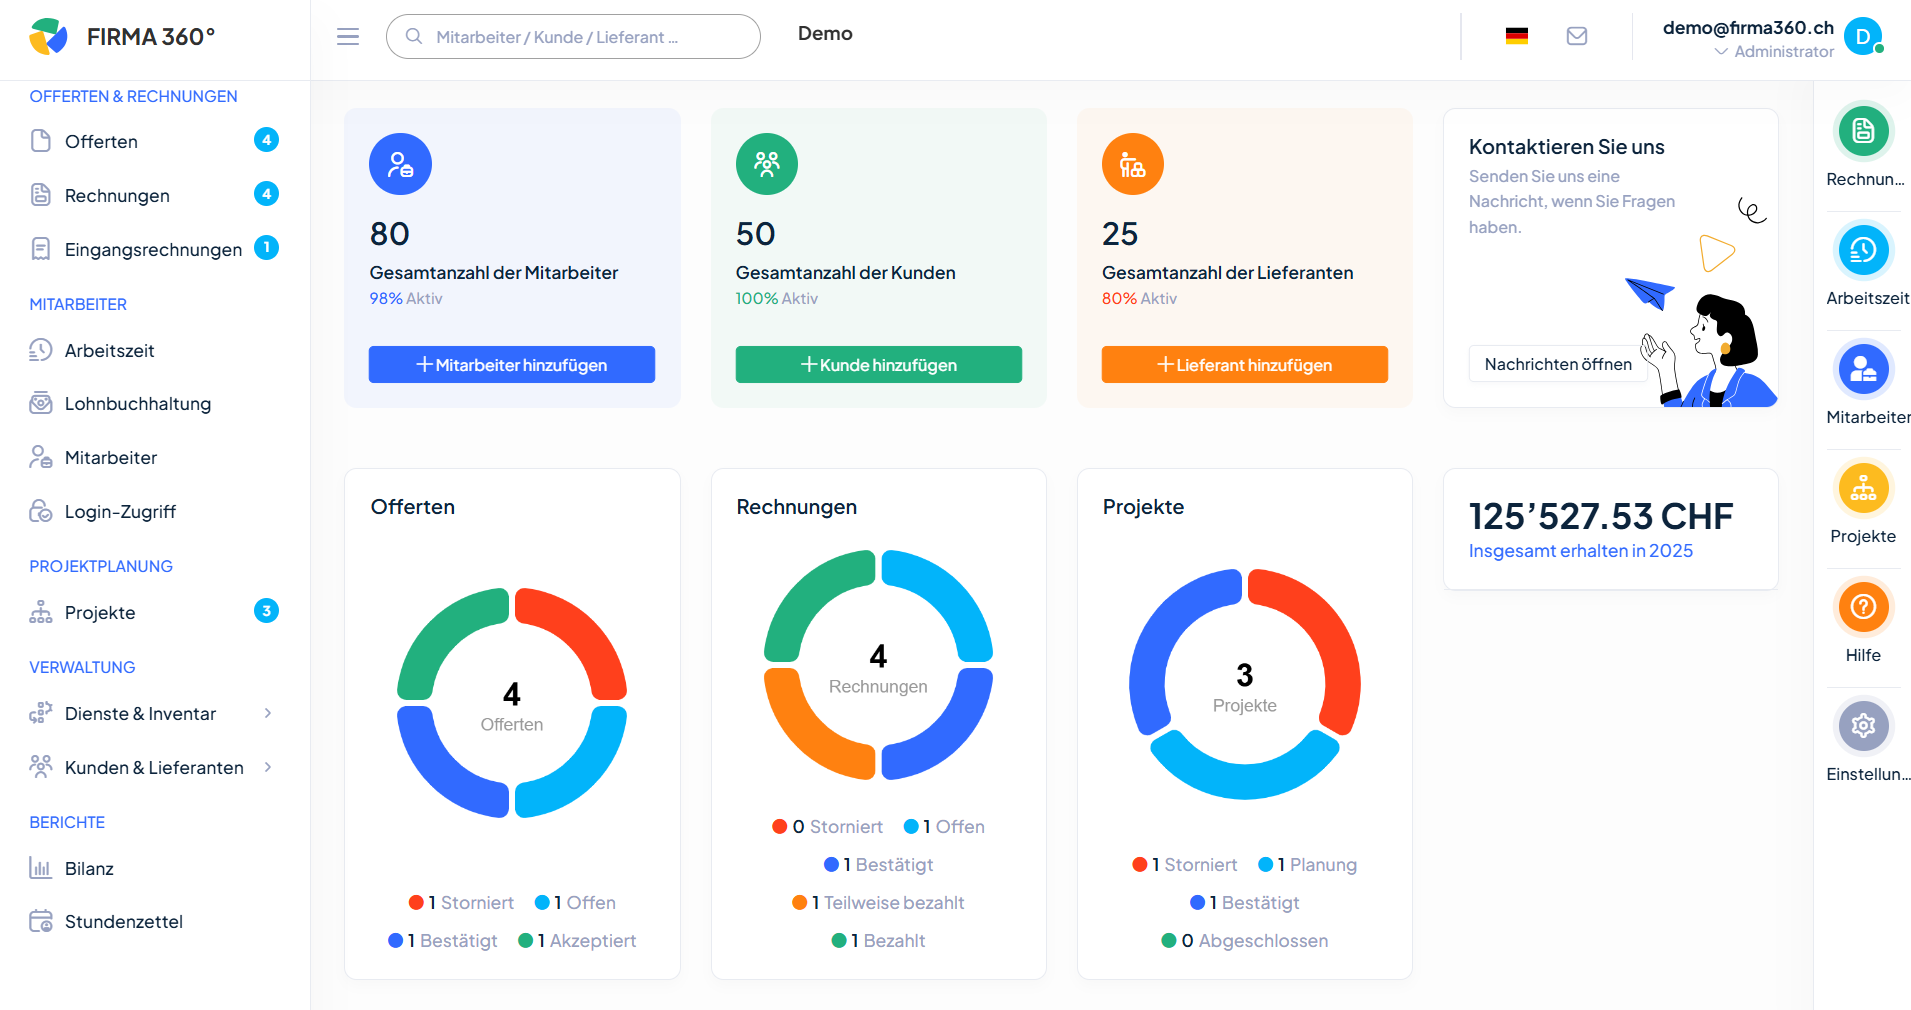Screen dimensions: 1911x1010
Task: Click the Mitarbeiter hinzufügen button
Action: point(512,365)
